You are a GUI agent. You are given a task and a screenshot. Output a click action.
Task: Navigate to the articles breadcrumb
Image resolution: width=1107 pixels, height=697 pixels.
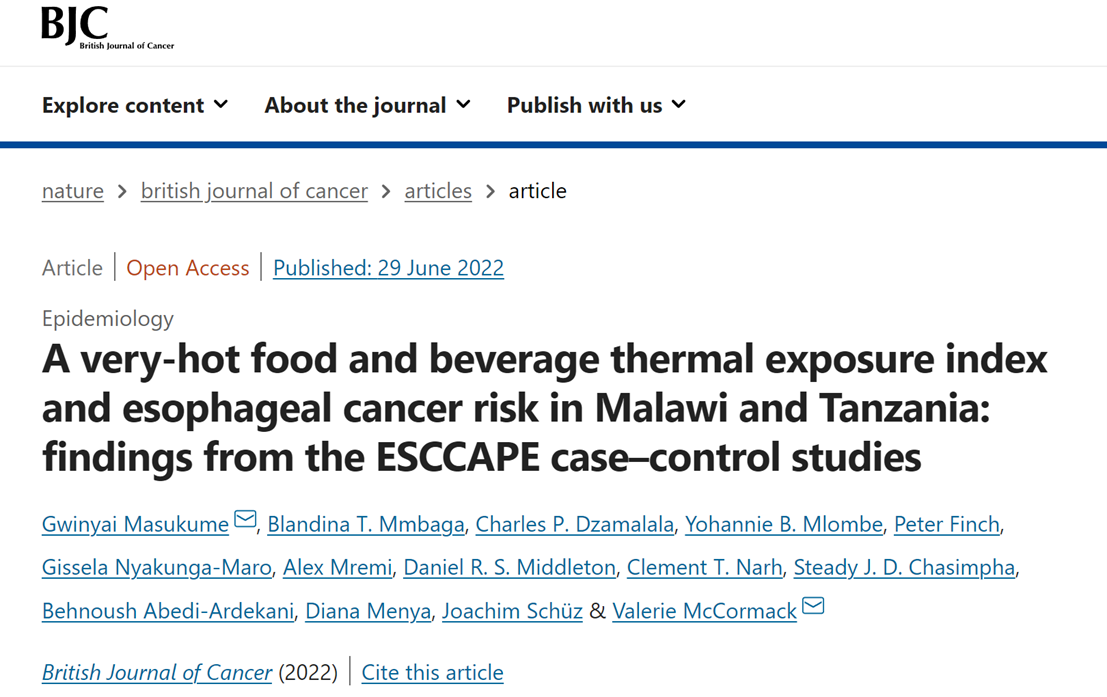tap(438, 191)
